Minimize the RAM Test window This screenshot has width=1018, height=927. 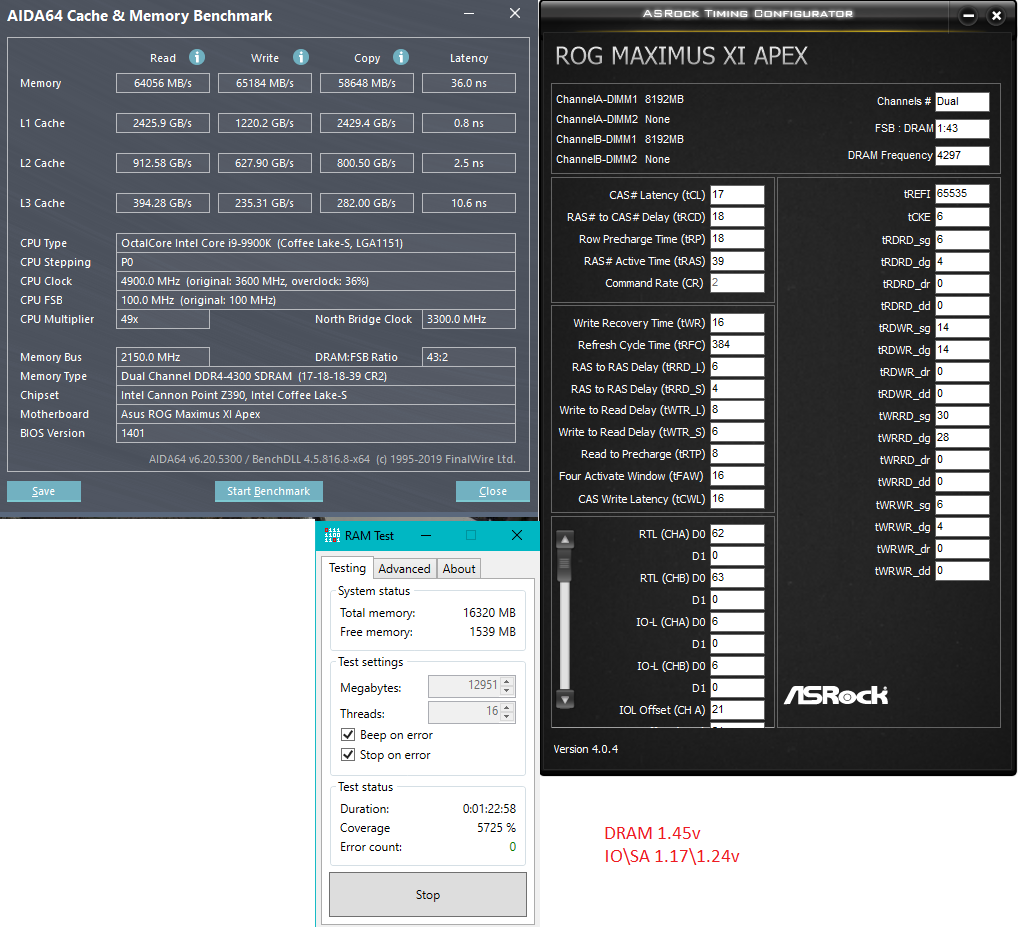(427, 535)
